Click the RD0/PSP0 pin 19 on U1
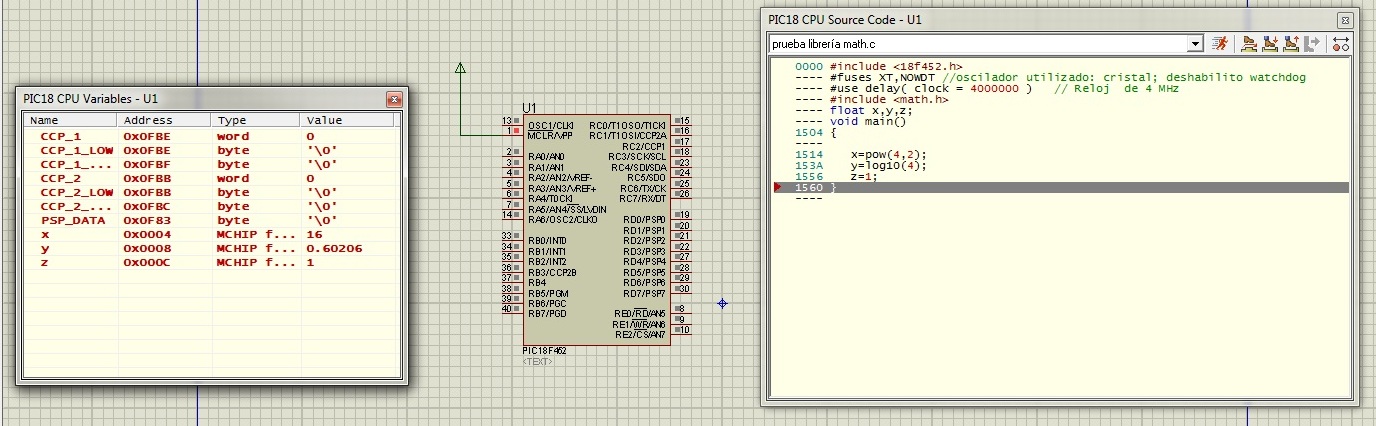Viewport: 1376px width, 426px height. point(680,215)
